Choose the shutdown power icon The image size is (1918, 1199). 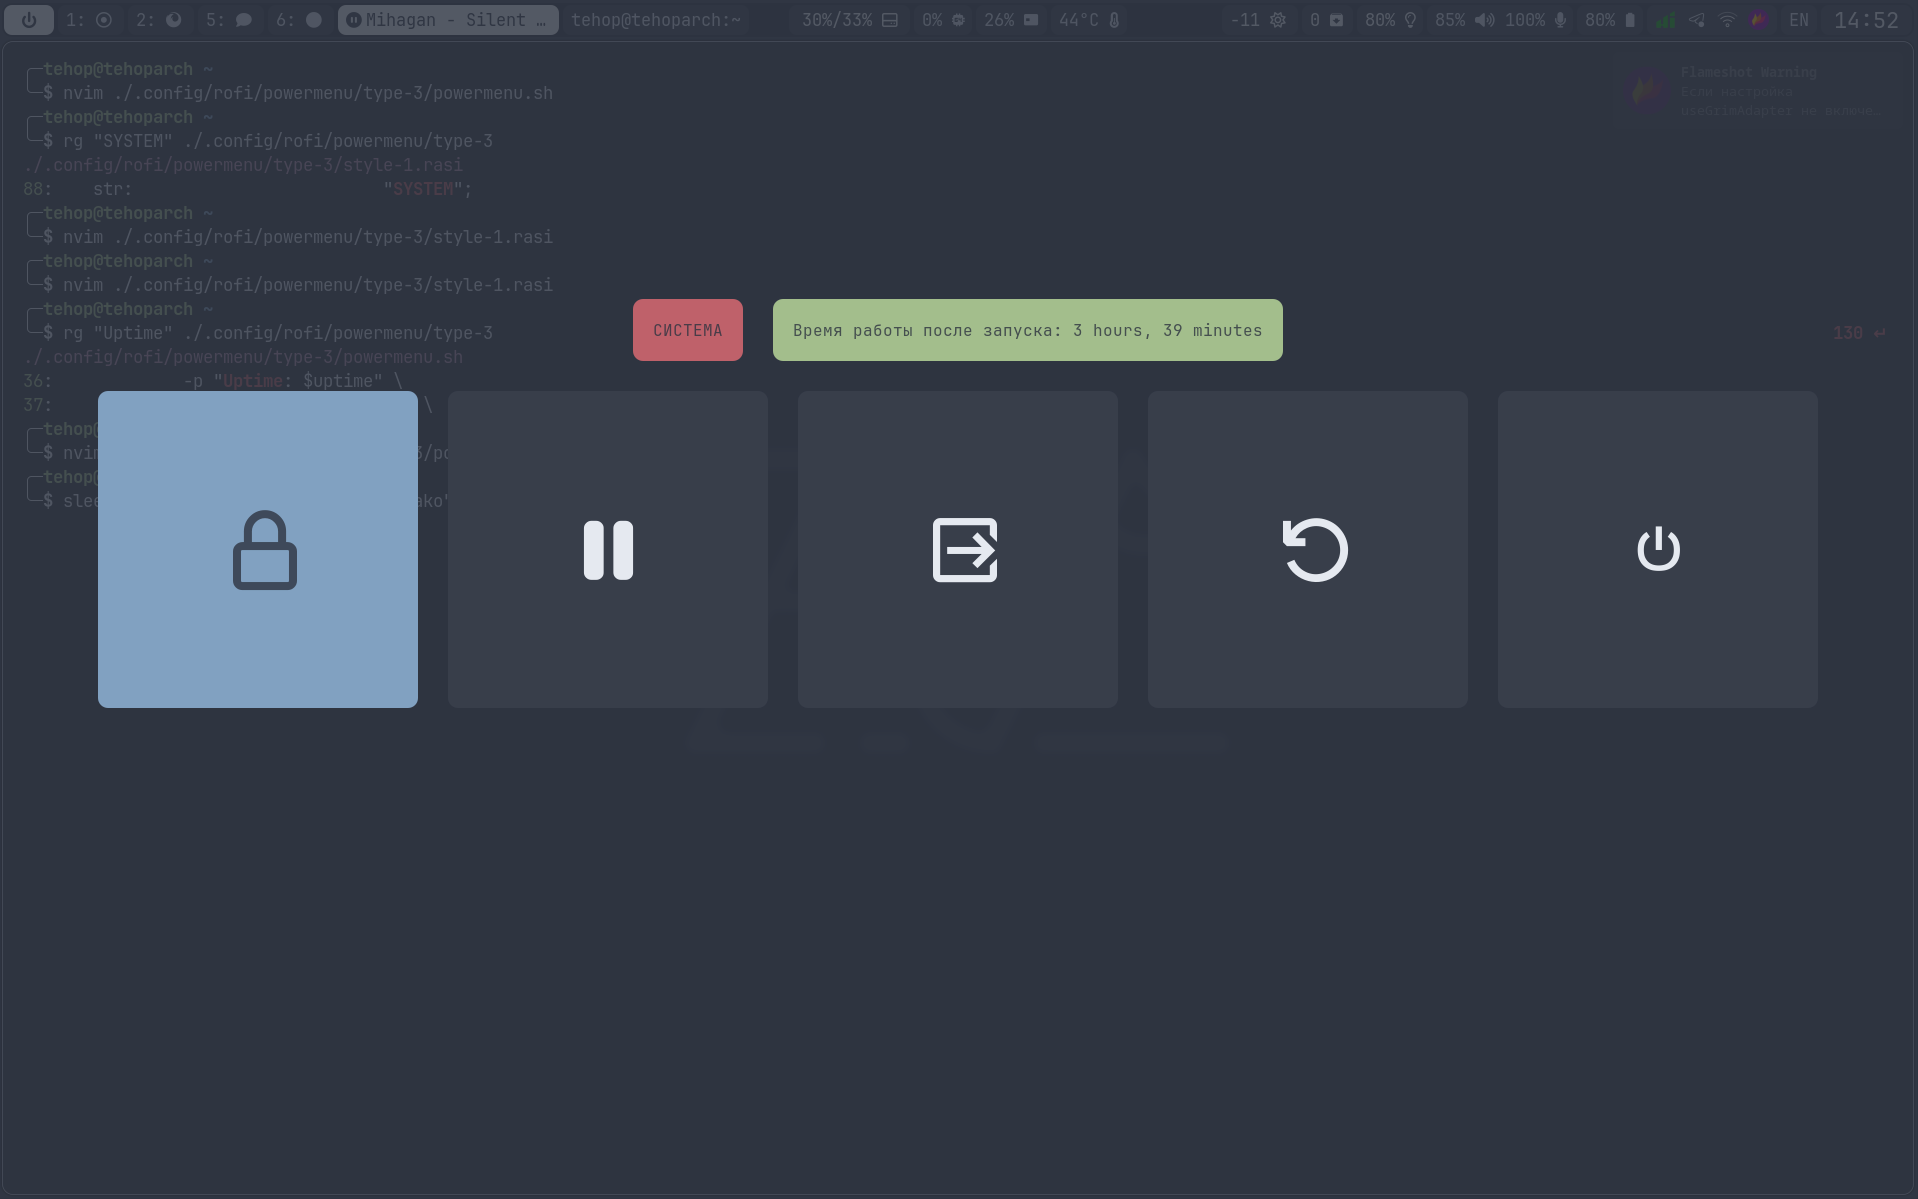click(1658, 549)
